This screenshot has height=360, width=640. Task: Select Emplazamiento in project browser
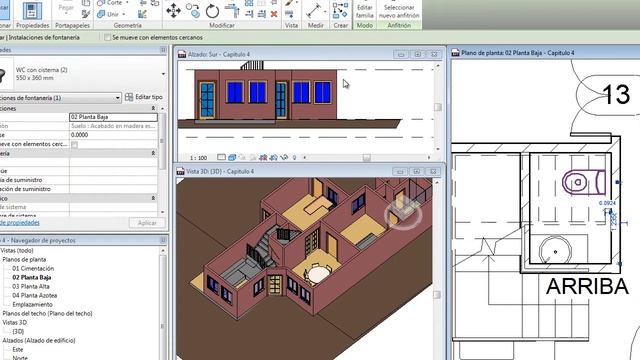point(32,304)
